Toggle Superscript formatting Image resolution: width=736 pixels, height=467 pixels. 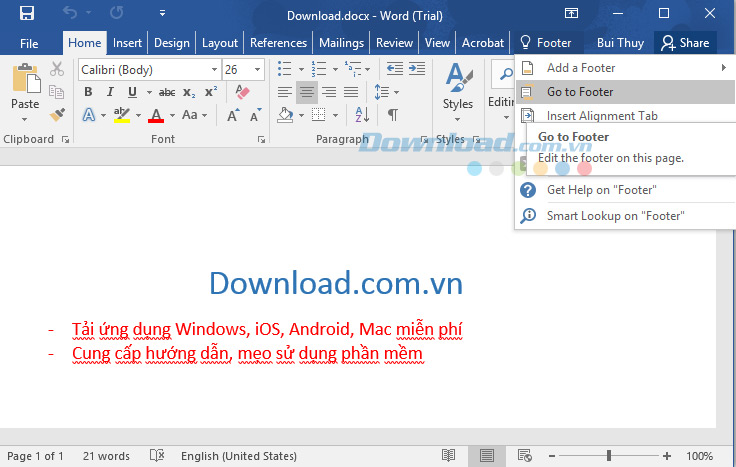[211, 92]
